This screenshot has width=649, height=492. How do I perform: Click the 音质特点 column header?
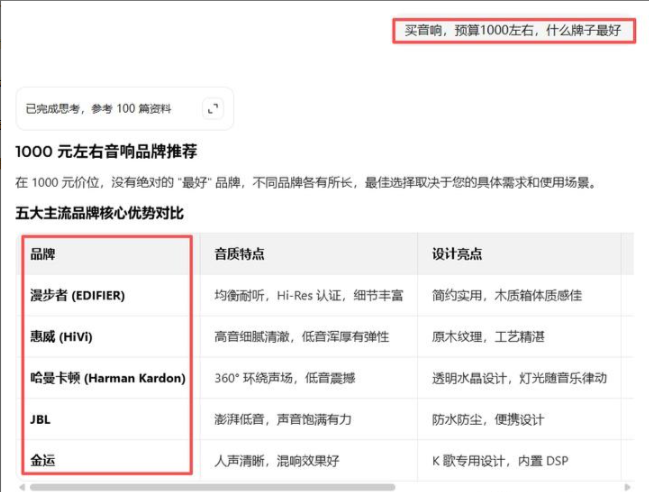[239, 254]
